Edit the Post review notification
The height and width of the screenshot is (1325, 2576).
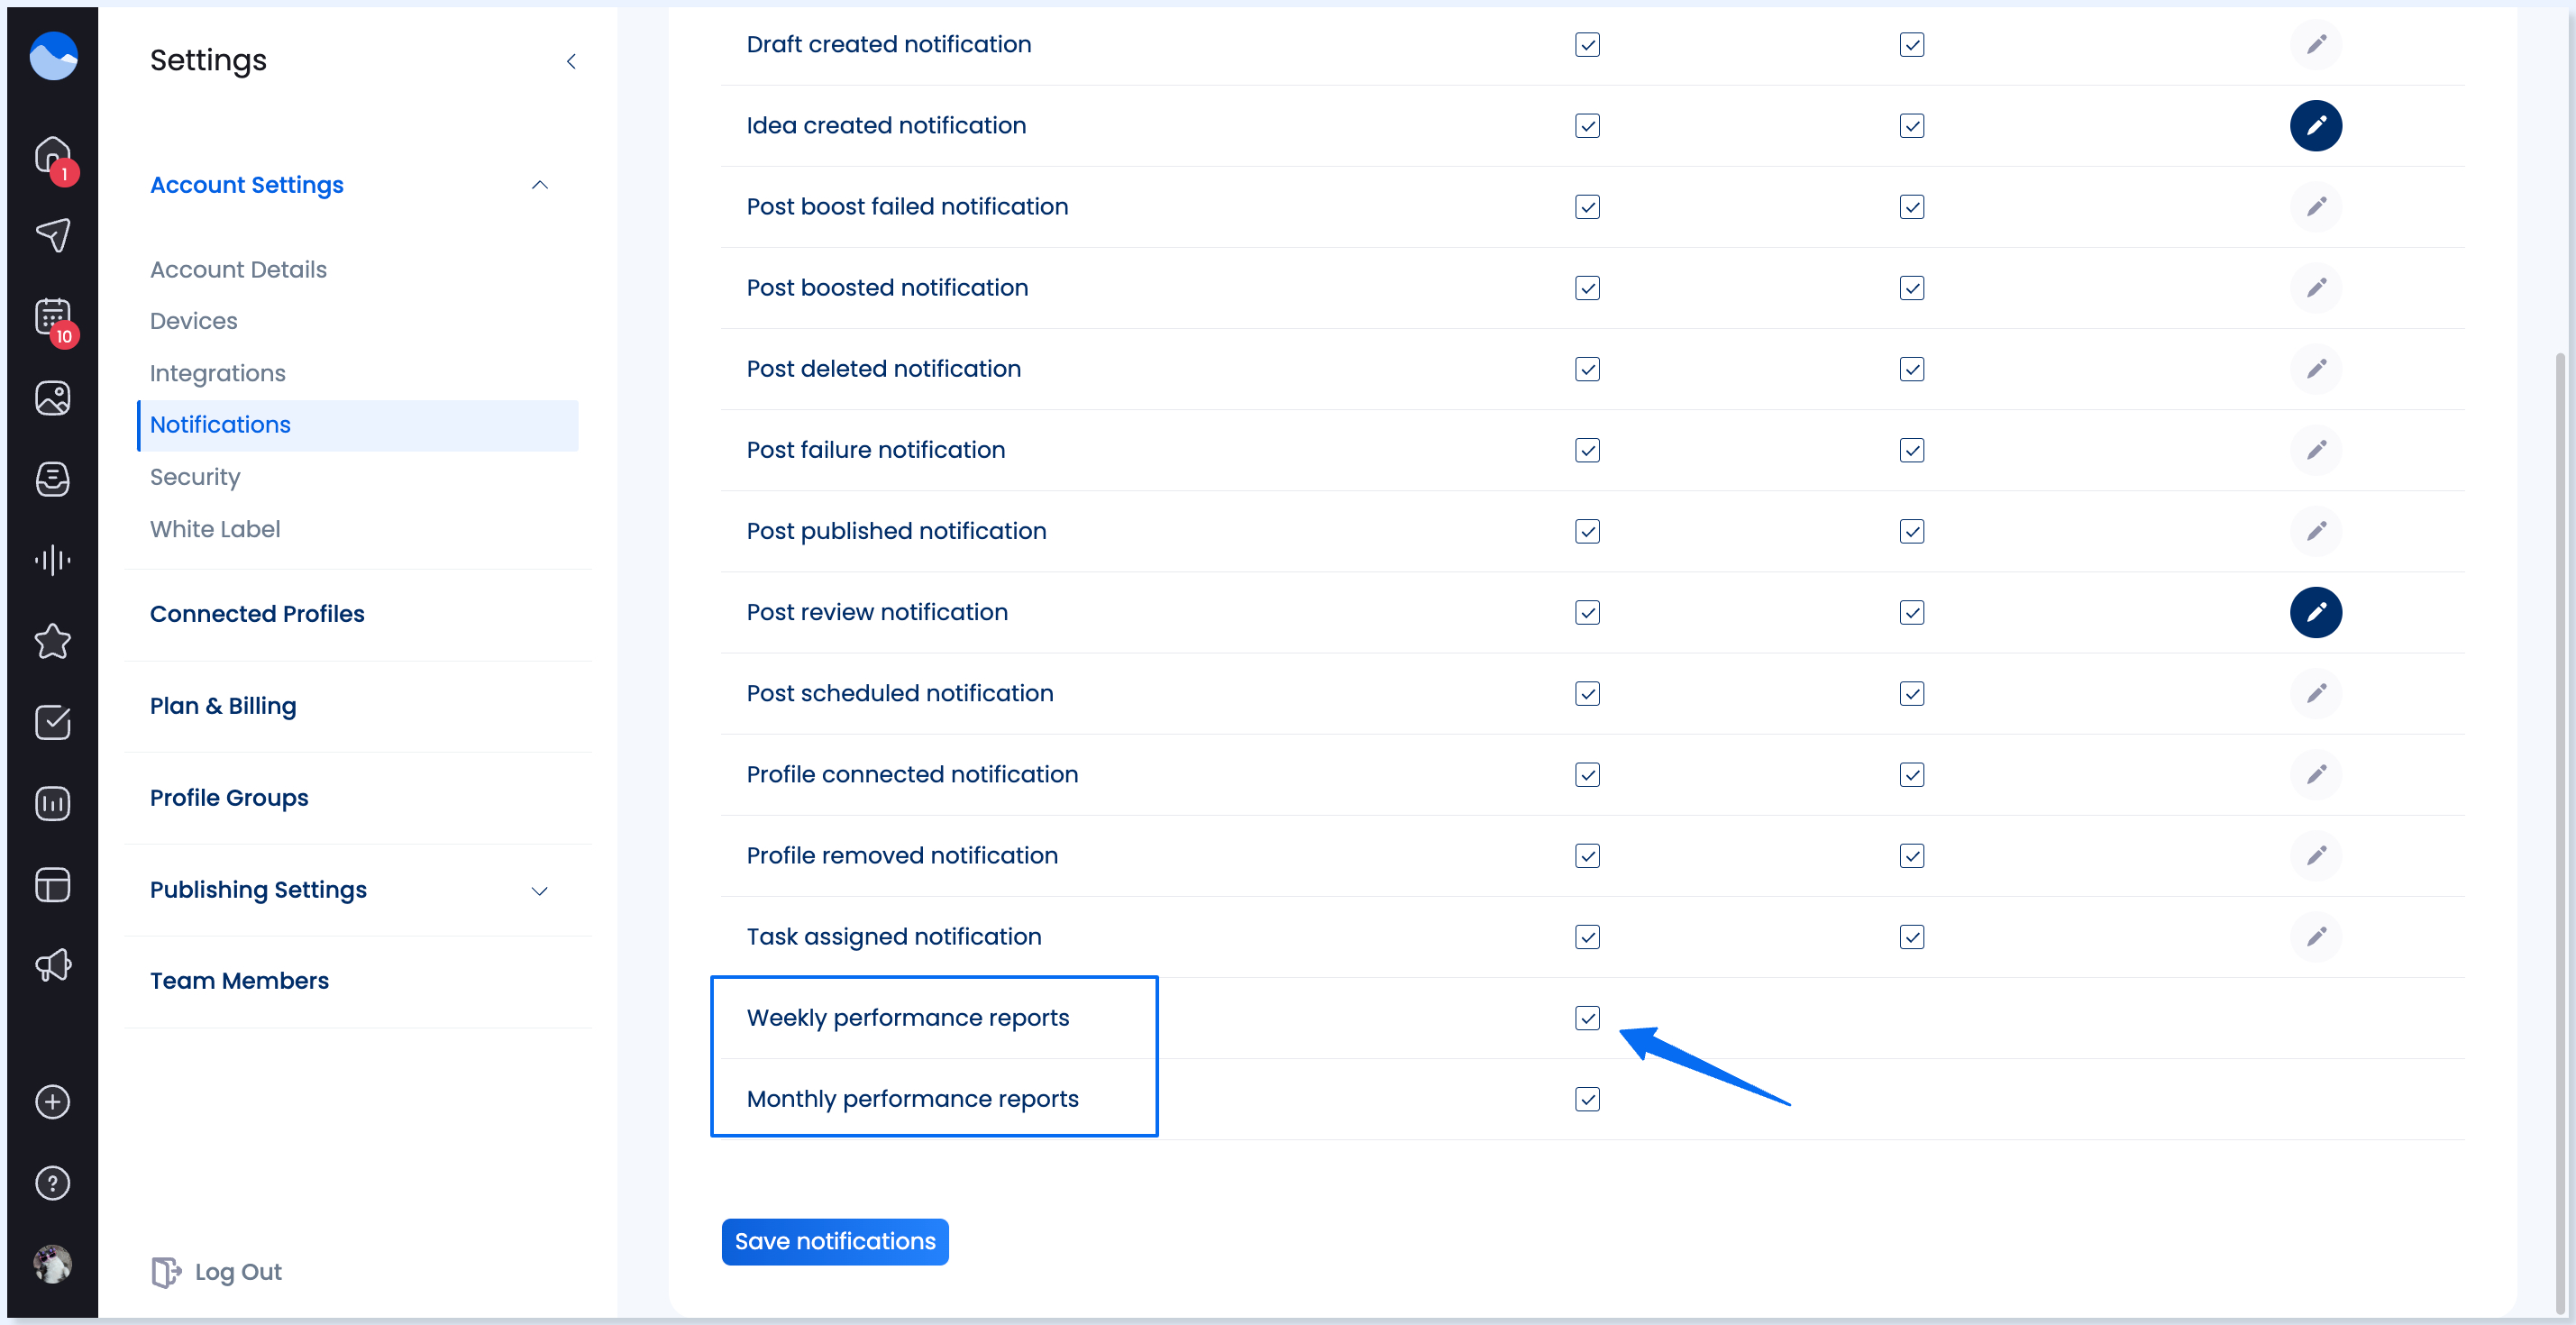2315,612
